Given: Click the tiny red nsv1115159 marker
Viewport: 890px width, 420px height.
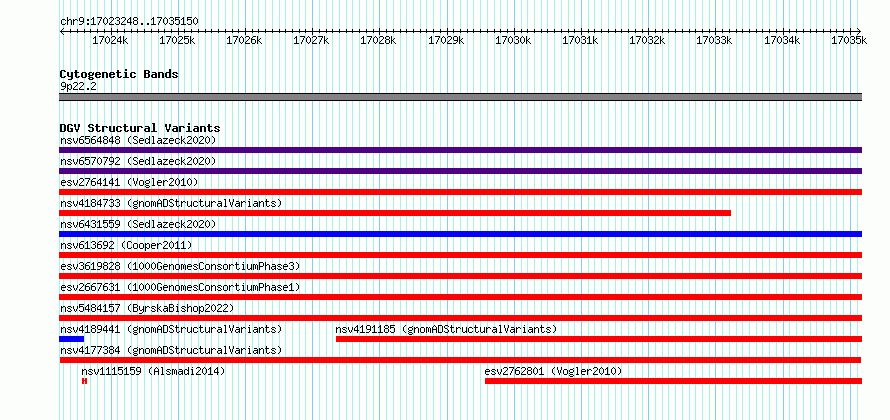Looking at the screenshot, I should coord(84,381).
